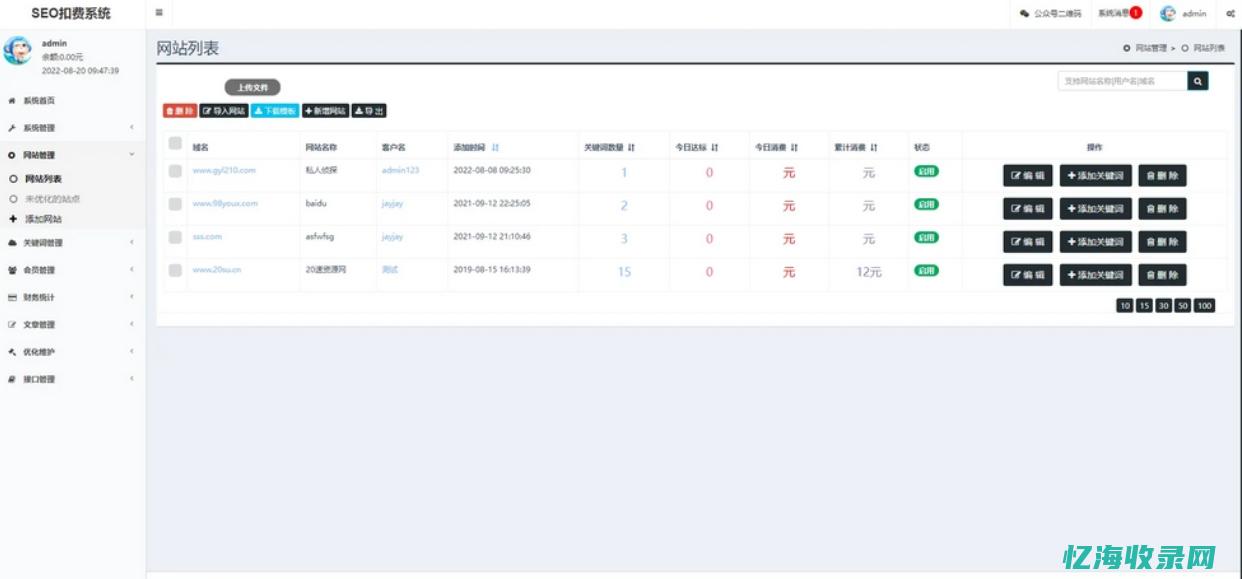This screenshot has width=1242, height=579.
Task: Click the admin avatar in top bar
Action: pyautogui.click(x=1167, y=14)
